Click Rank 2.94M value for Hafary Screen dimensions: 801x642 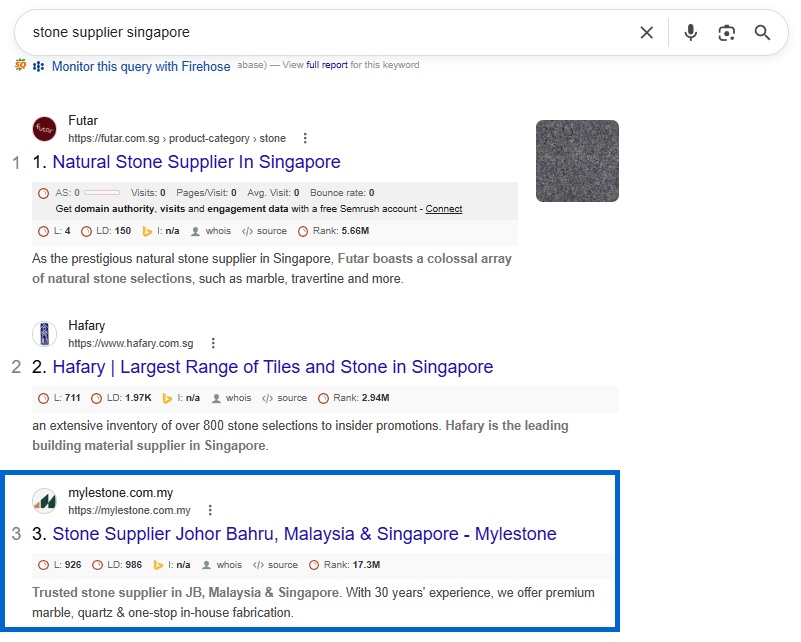click(375, 398)
